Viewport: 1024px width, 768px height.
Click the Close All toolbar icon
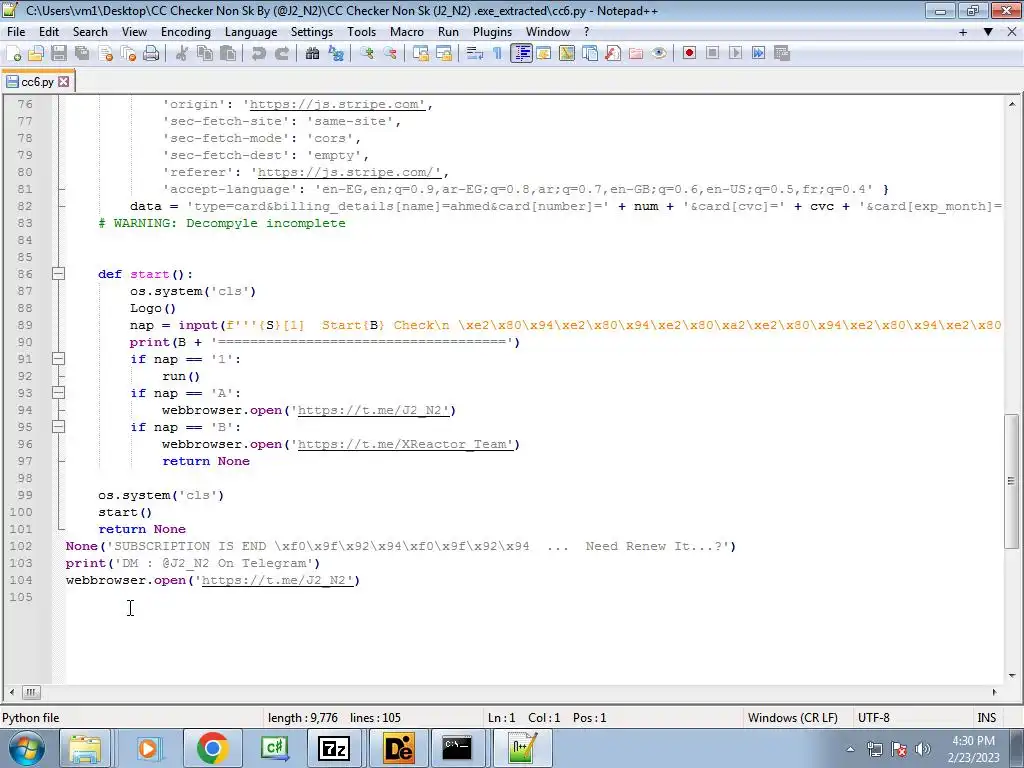tap(128, 54)
